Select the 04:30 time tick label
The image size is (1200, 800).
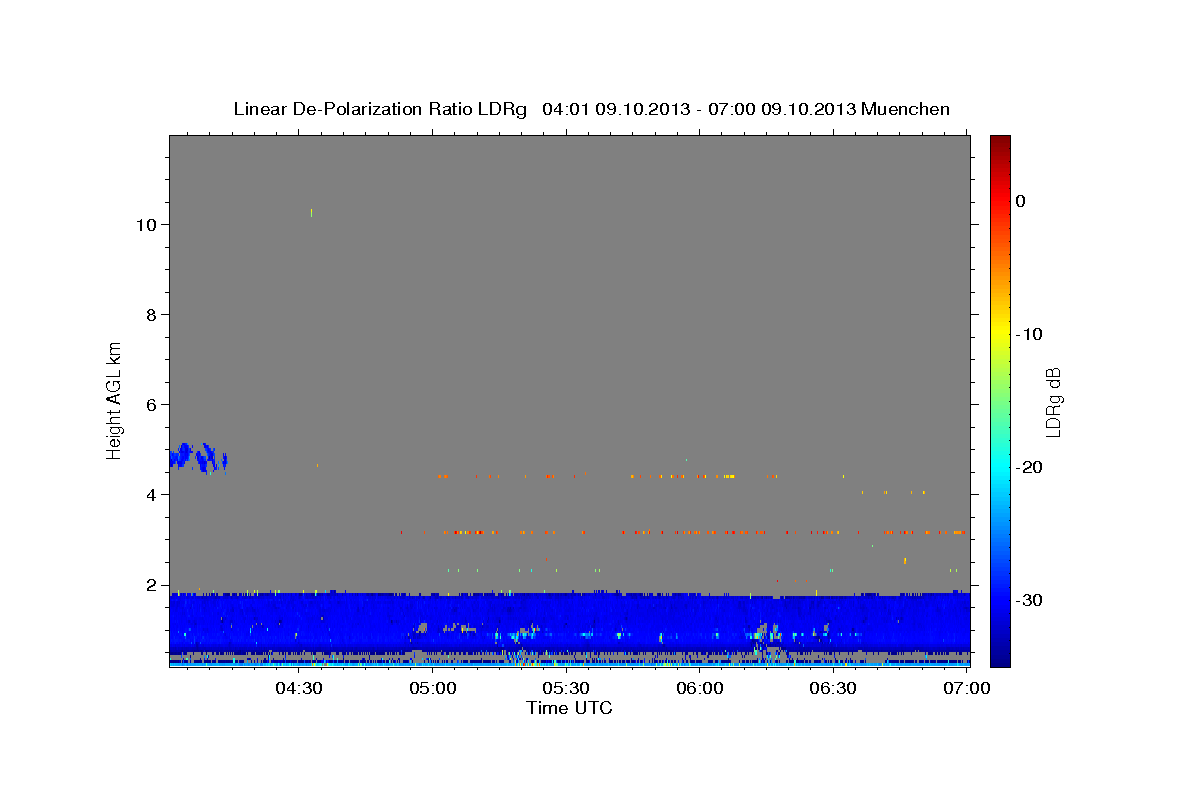point(298,688)
